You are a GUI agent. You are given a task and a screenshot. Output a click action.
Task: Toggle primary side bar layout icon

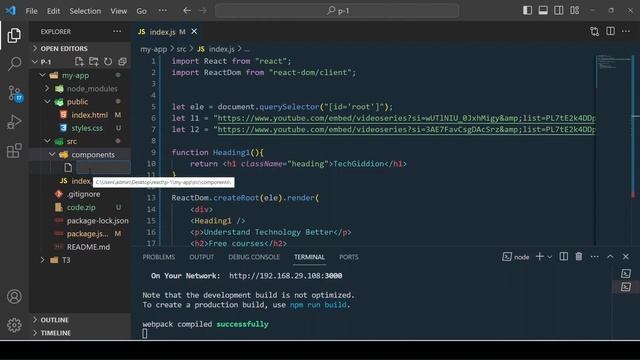point(527,11)
